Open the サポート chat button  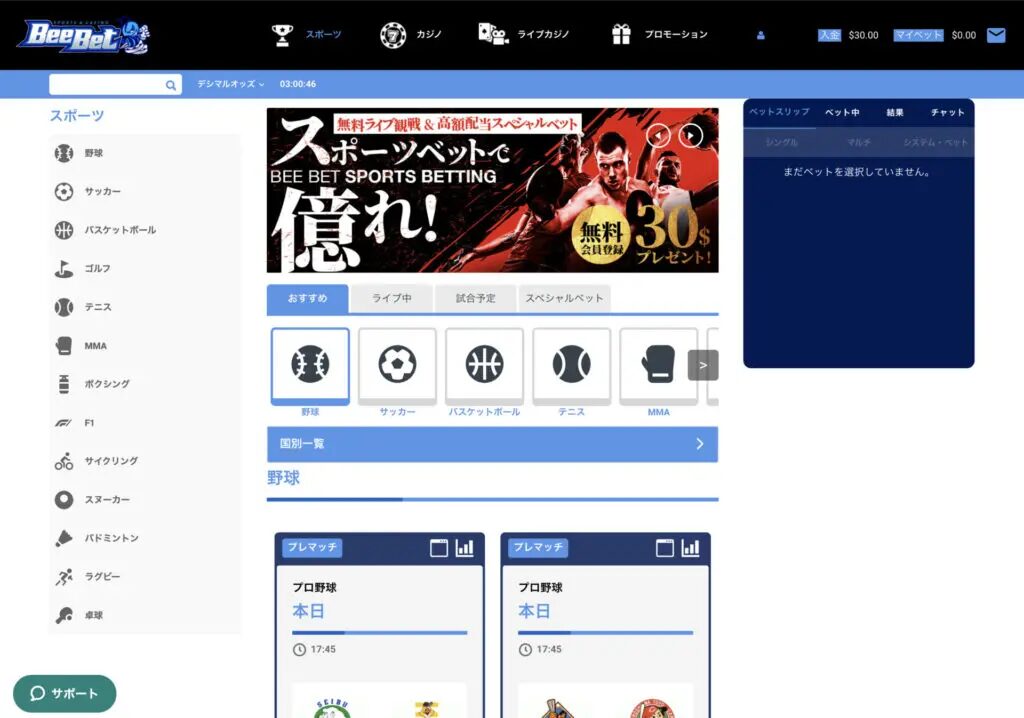click(65, 694)
